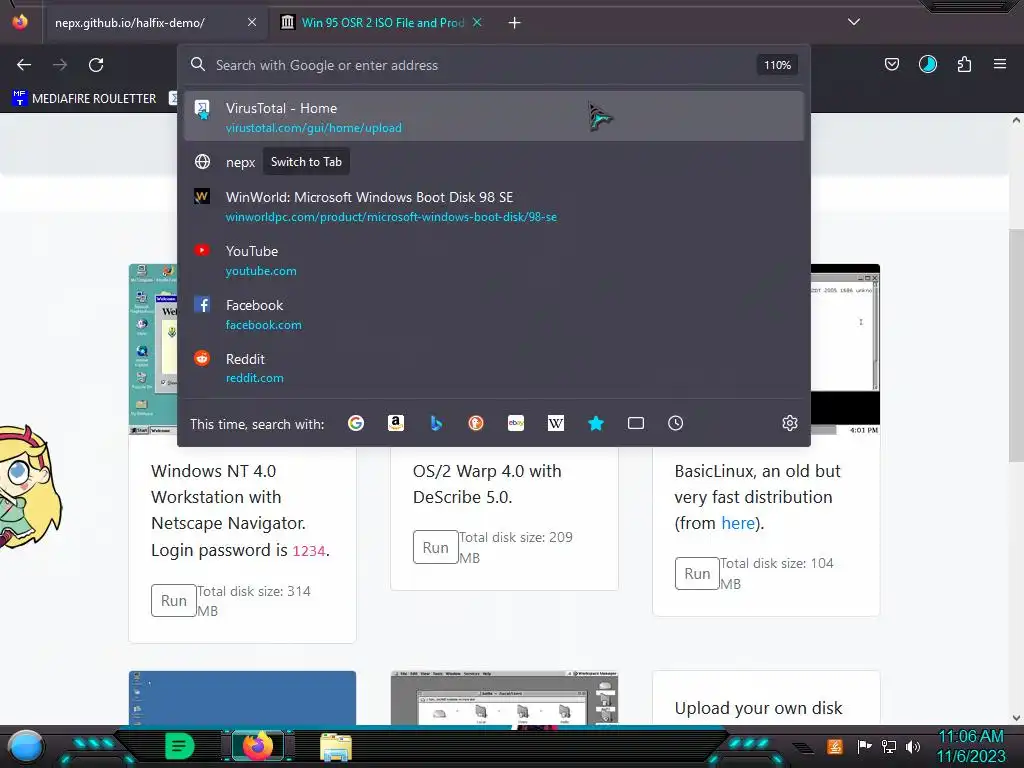Screen dimensions: 1024x768
Task: Open the MEDIAFIRE ROULETTER bookmark
Action: [85, 99]
